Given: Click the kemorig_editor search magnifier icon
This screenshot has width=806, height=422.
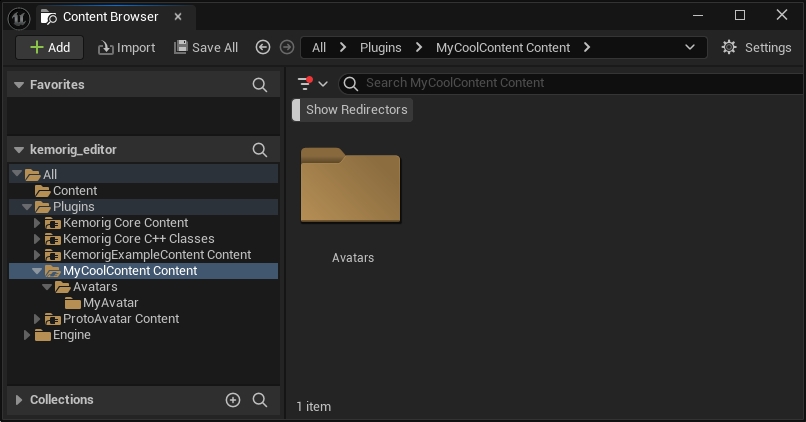Looking at the screenshot, I should (260, 150).
